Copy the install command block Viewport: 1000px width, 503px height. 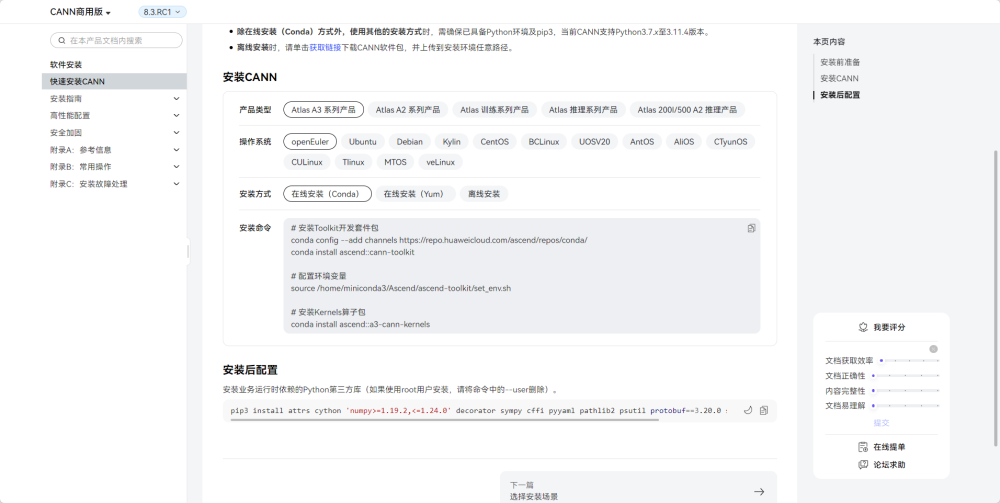click(x=751, y=228)
